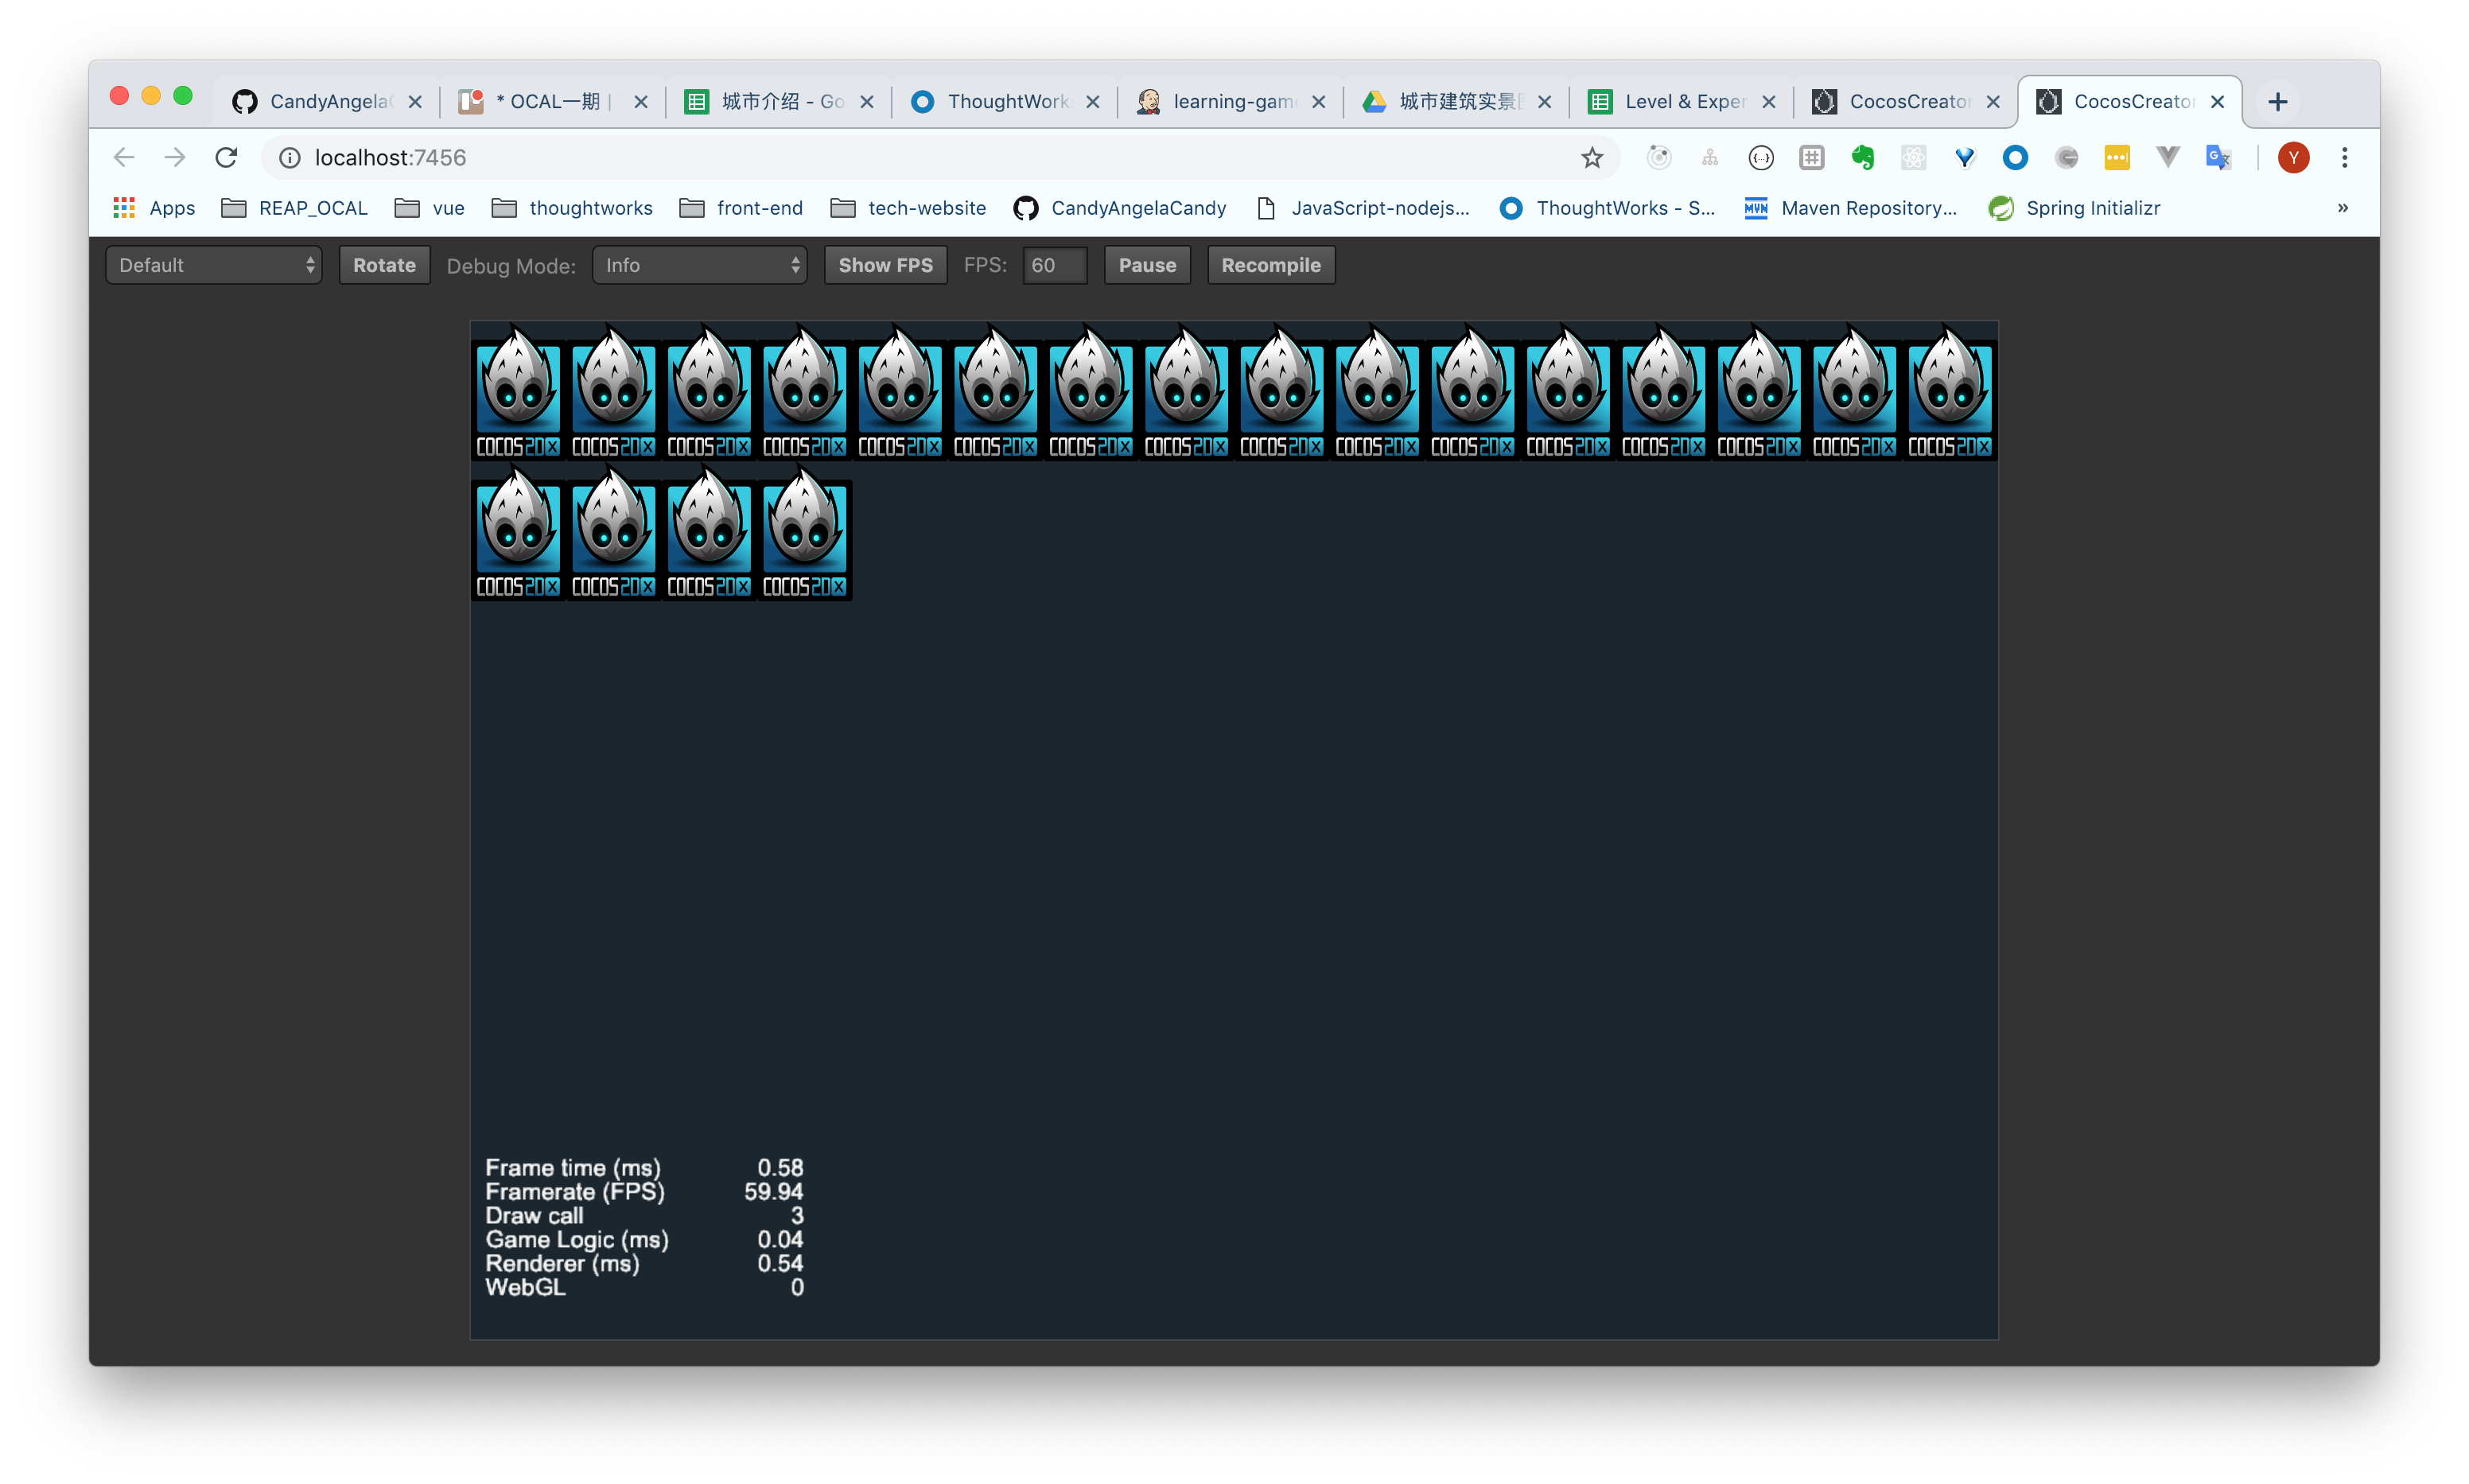Click the React DevTools extension icon

tap(1913, 157)
